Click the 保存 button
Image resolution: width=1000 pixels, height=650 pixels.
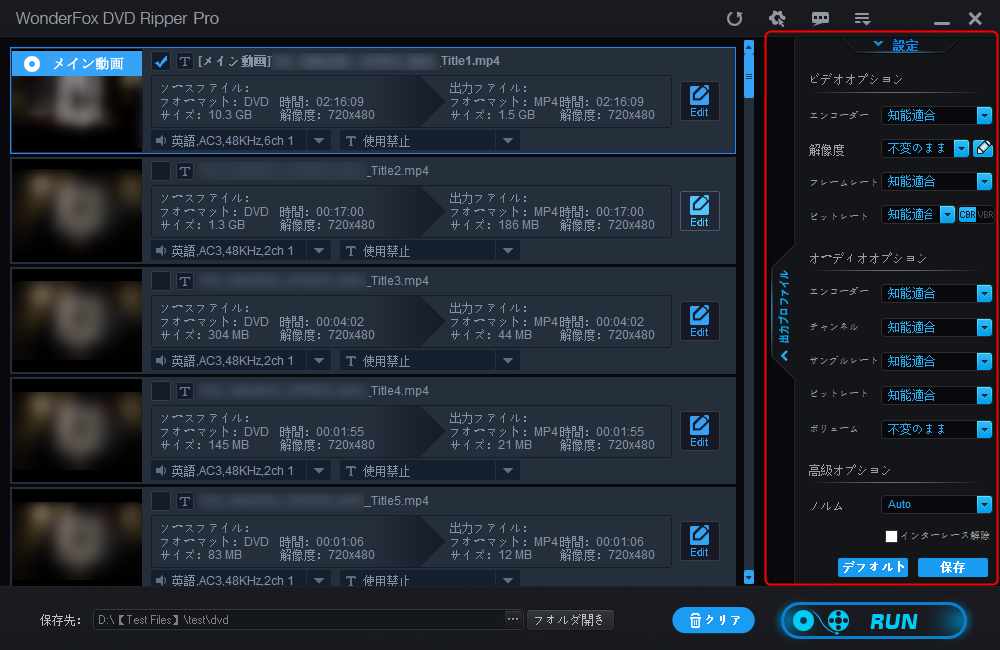[953, 567]
